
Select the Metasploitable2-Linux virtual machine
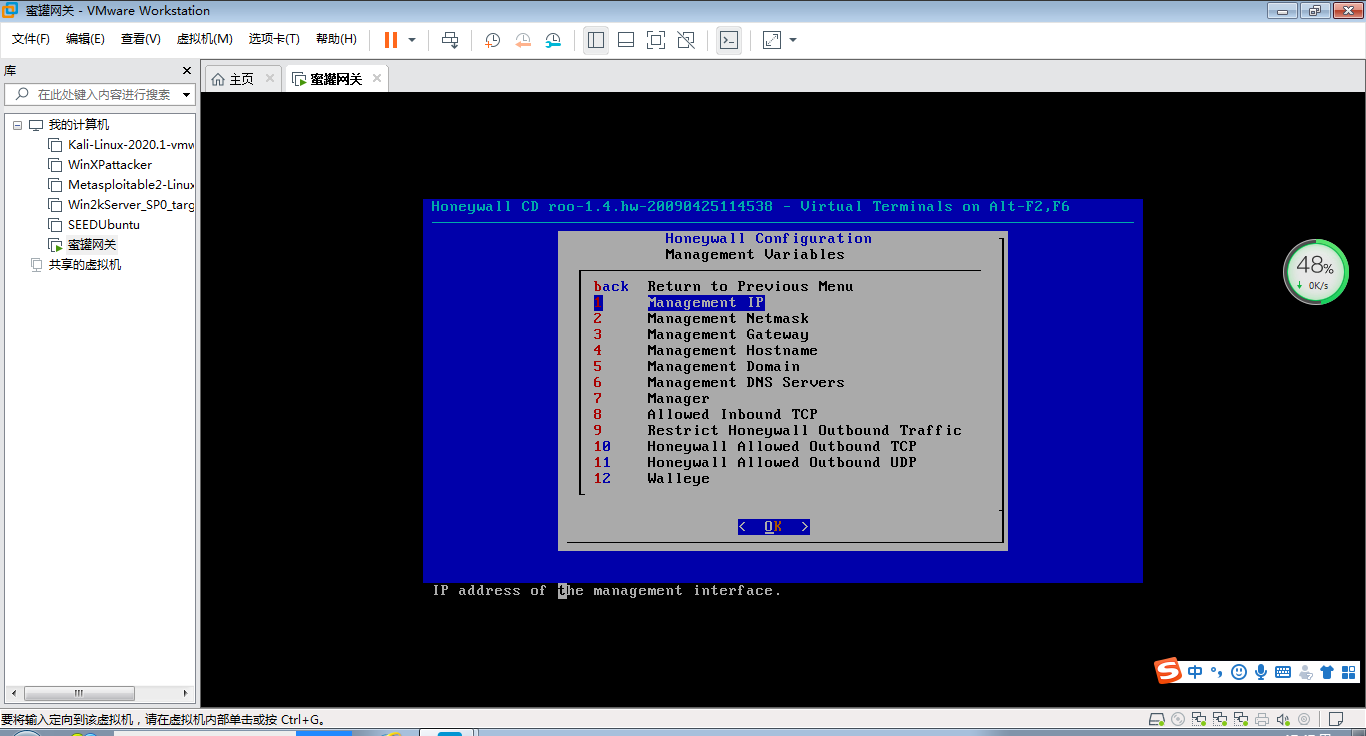click(131, 185)
